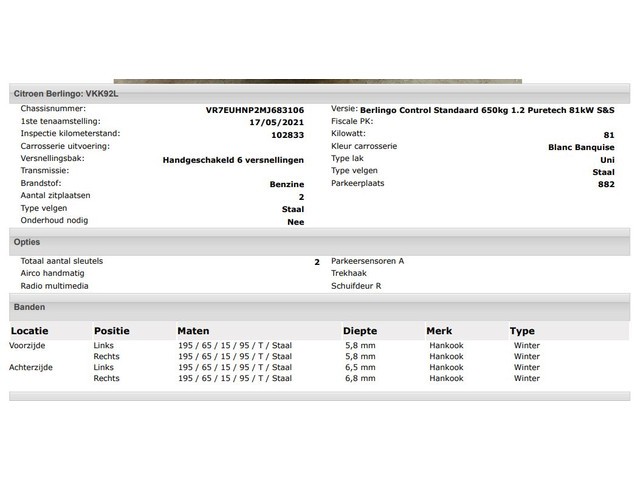Screen dimensions: 640x480
Task: Click the Banden section header
Action: (320, 307)
